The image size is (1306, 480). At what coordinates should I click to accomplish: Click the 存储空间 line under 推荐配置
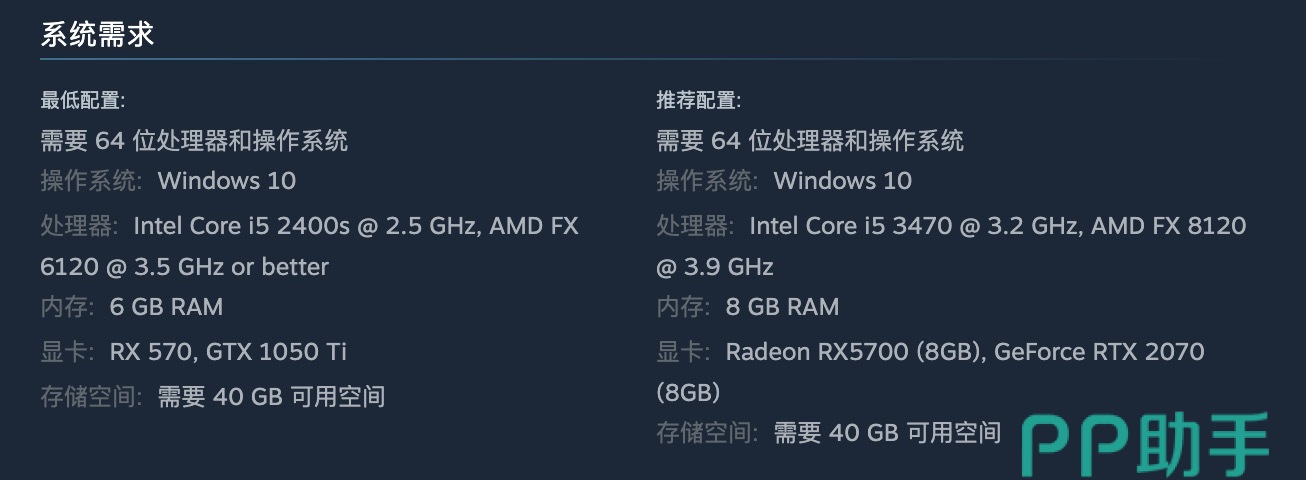[x=828, y=432]
